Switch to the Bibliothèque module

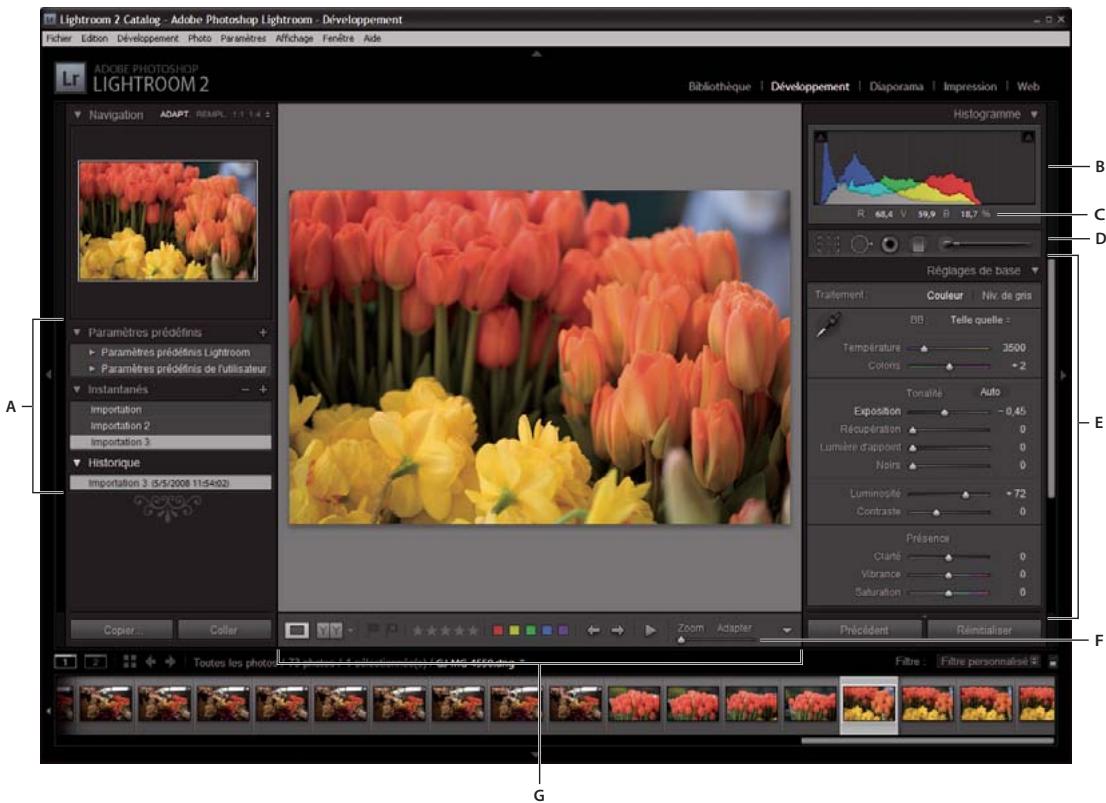[725, 83]
